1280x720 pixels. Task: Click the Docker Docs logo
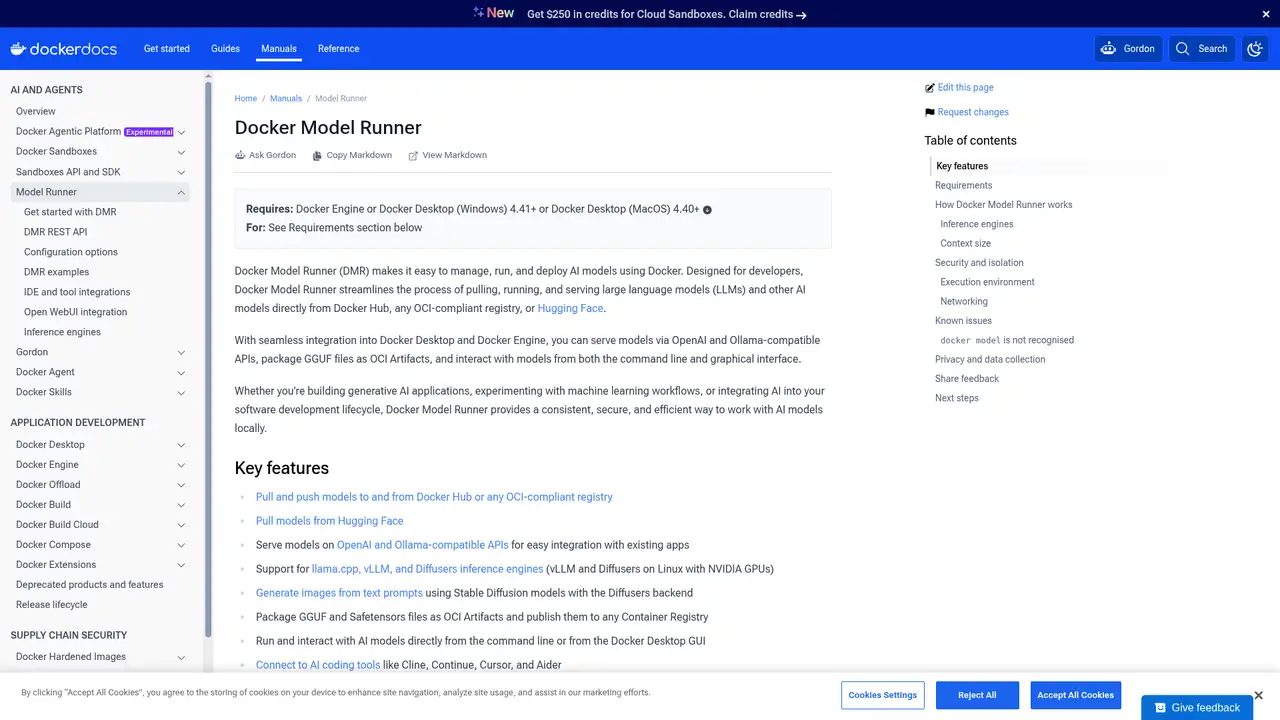[x=63, y=49]
